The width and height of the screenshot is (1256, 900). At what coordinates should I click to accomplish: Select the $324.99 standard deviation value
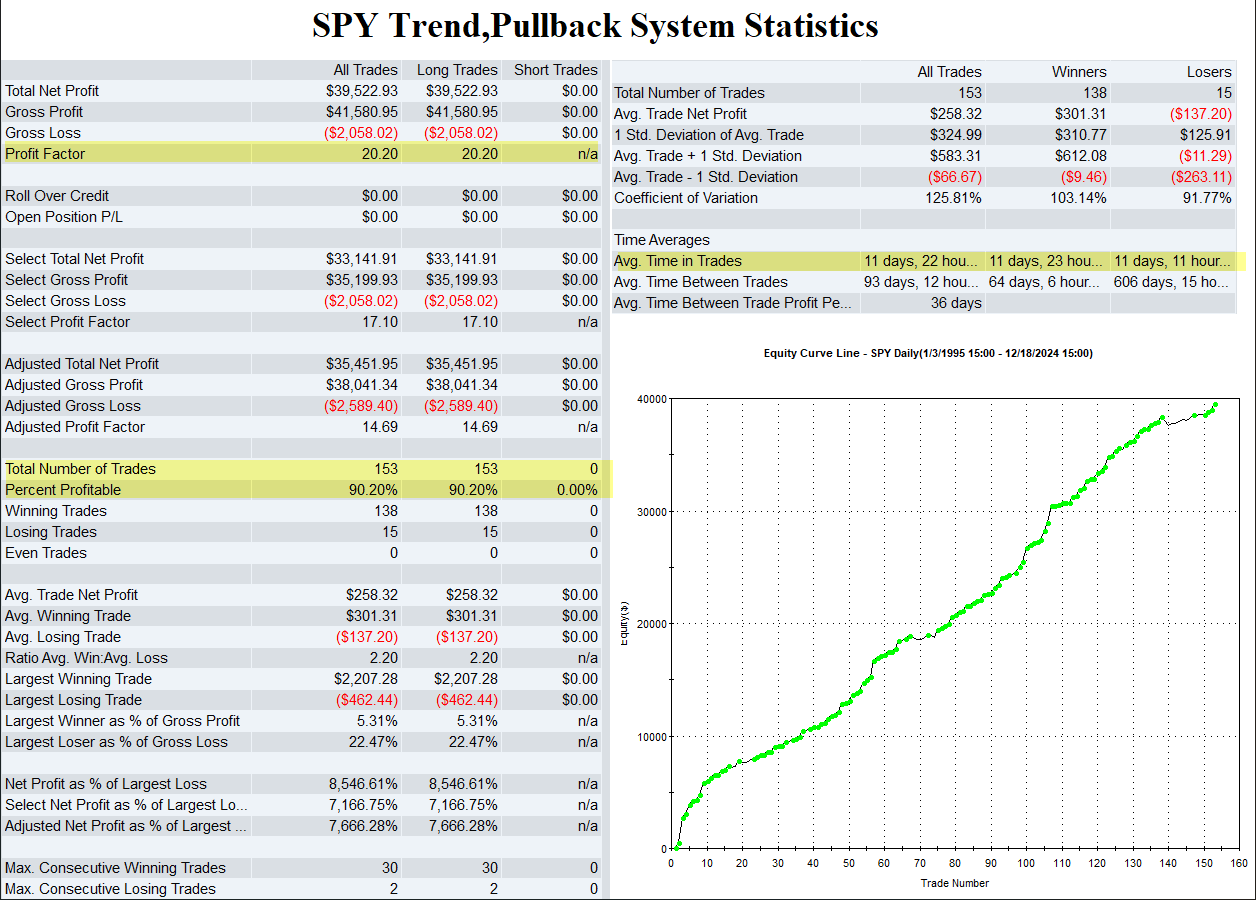(956, 135)
